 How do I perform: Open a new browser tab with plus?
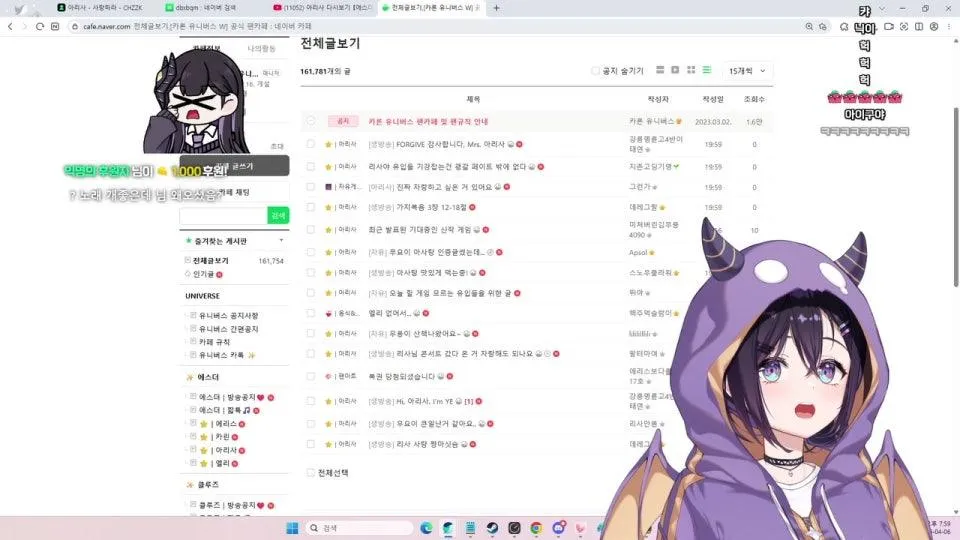pyautogui.click(x=497, y=8)
